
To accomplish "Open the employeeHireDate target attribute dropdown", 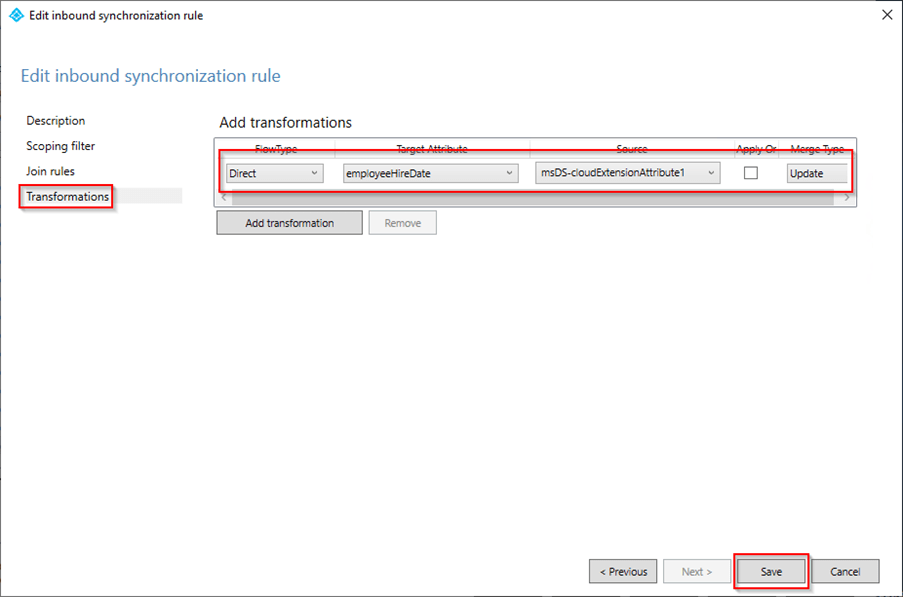I will coord(430,173).
